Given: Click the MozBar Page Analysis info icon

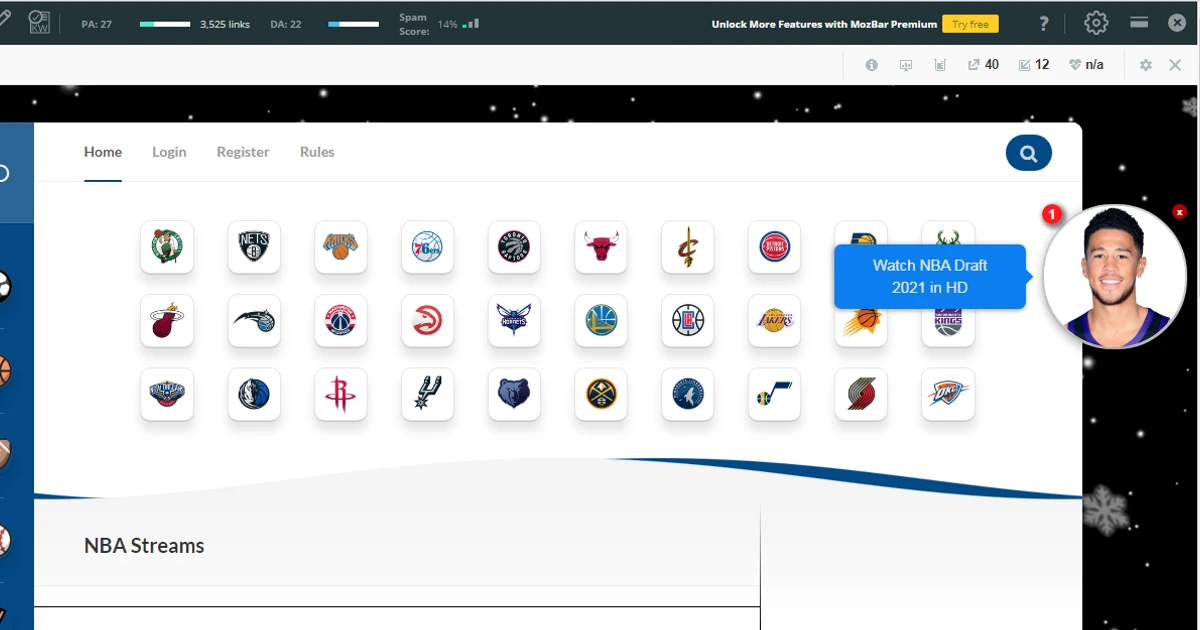Looking at the screenshot, I should 871,64.
